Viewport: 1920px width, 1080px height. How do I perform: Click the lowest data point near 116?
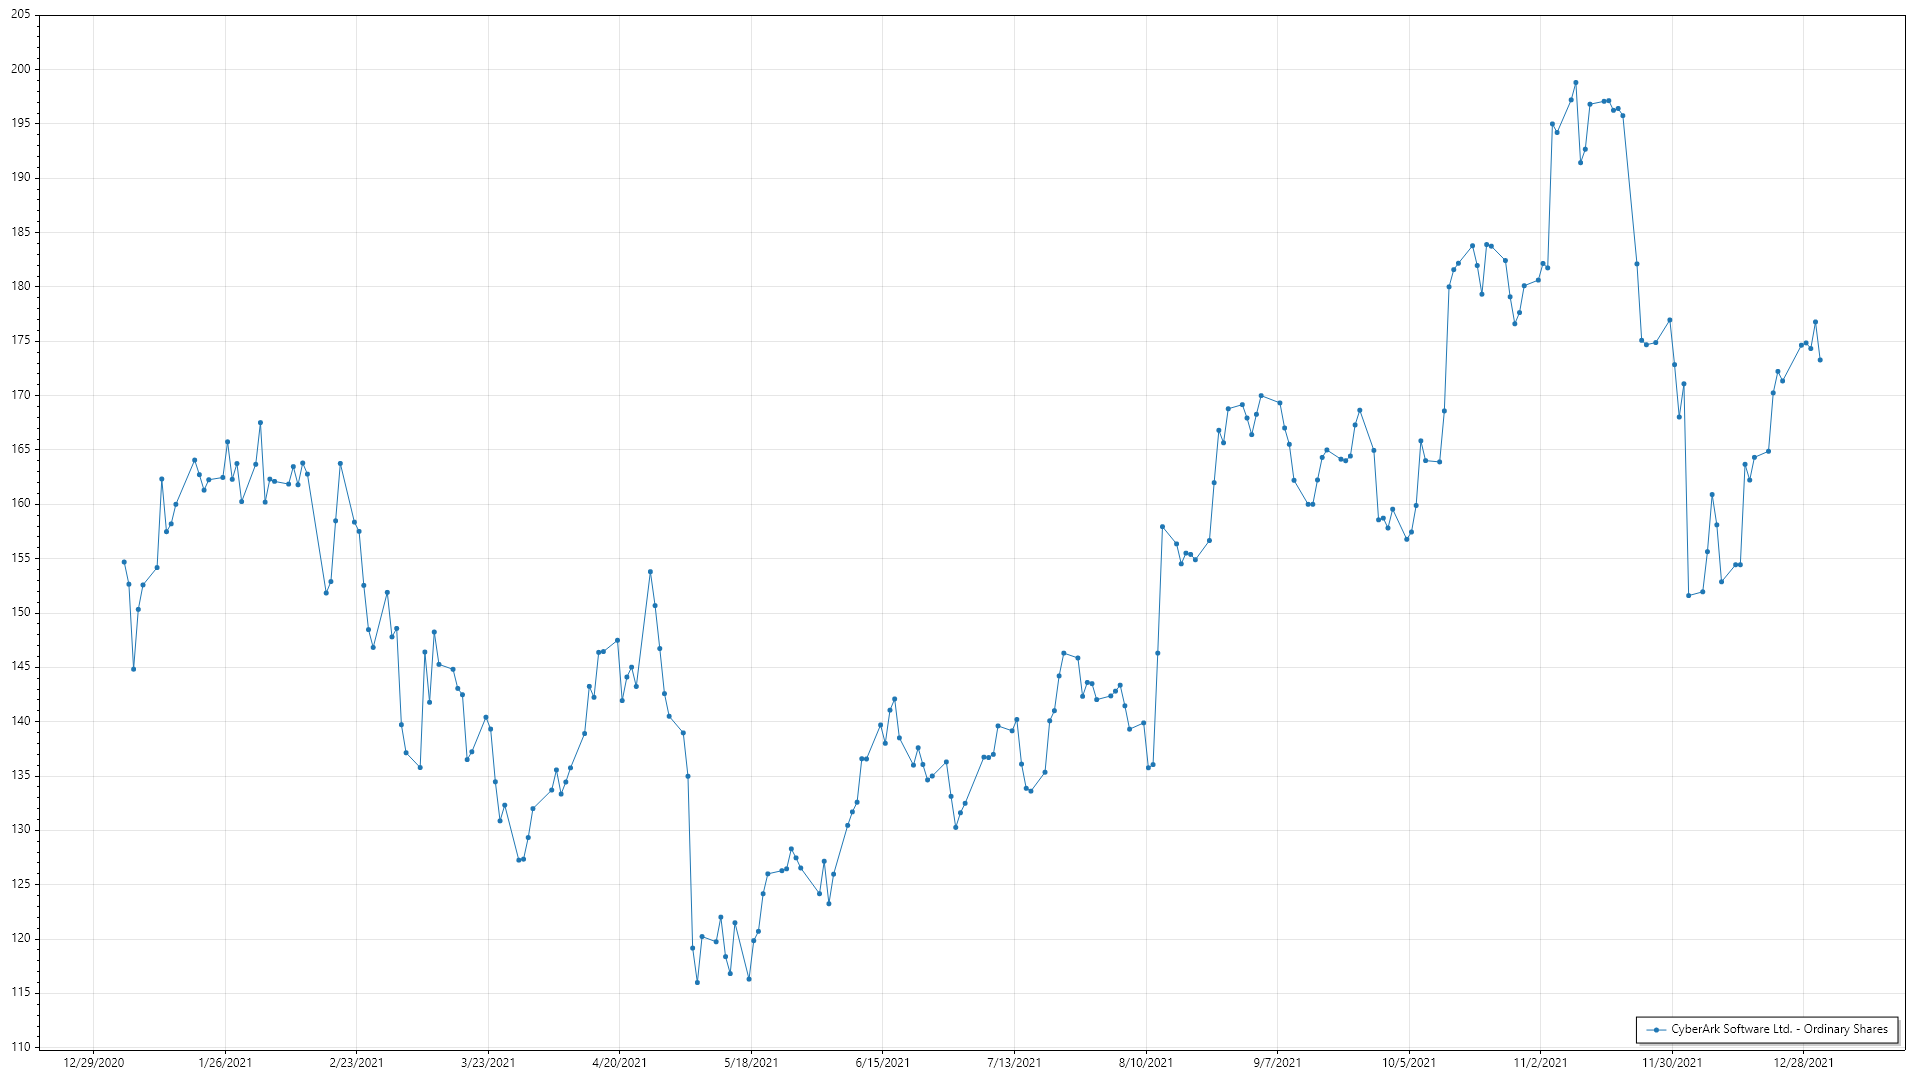pyautogui.click(x=697, y=983)
